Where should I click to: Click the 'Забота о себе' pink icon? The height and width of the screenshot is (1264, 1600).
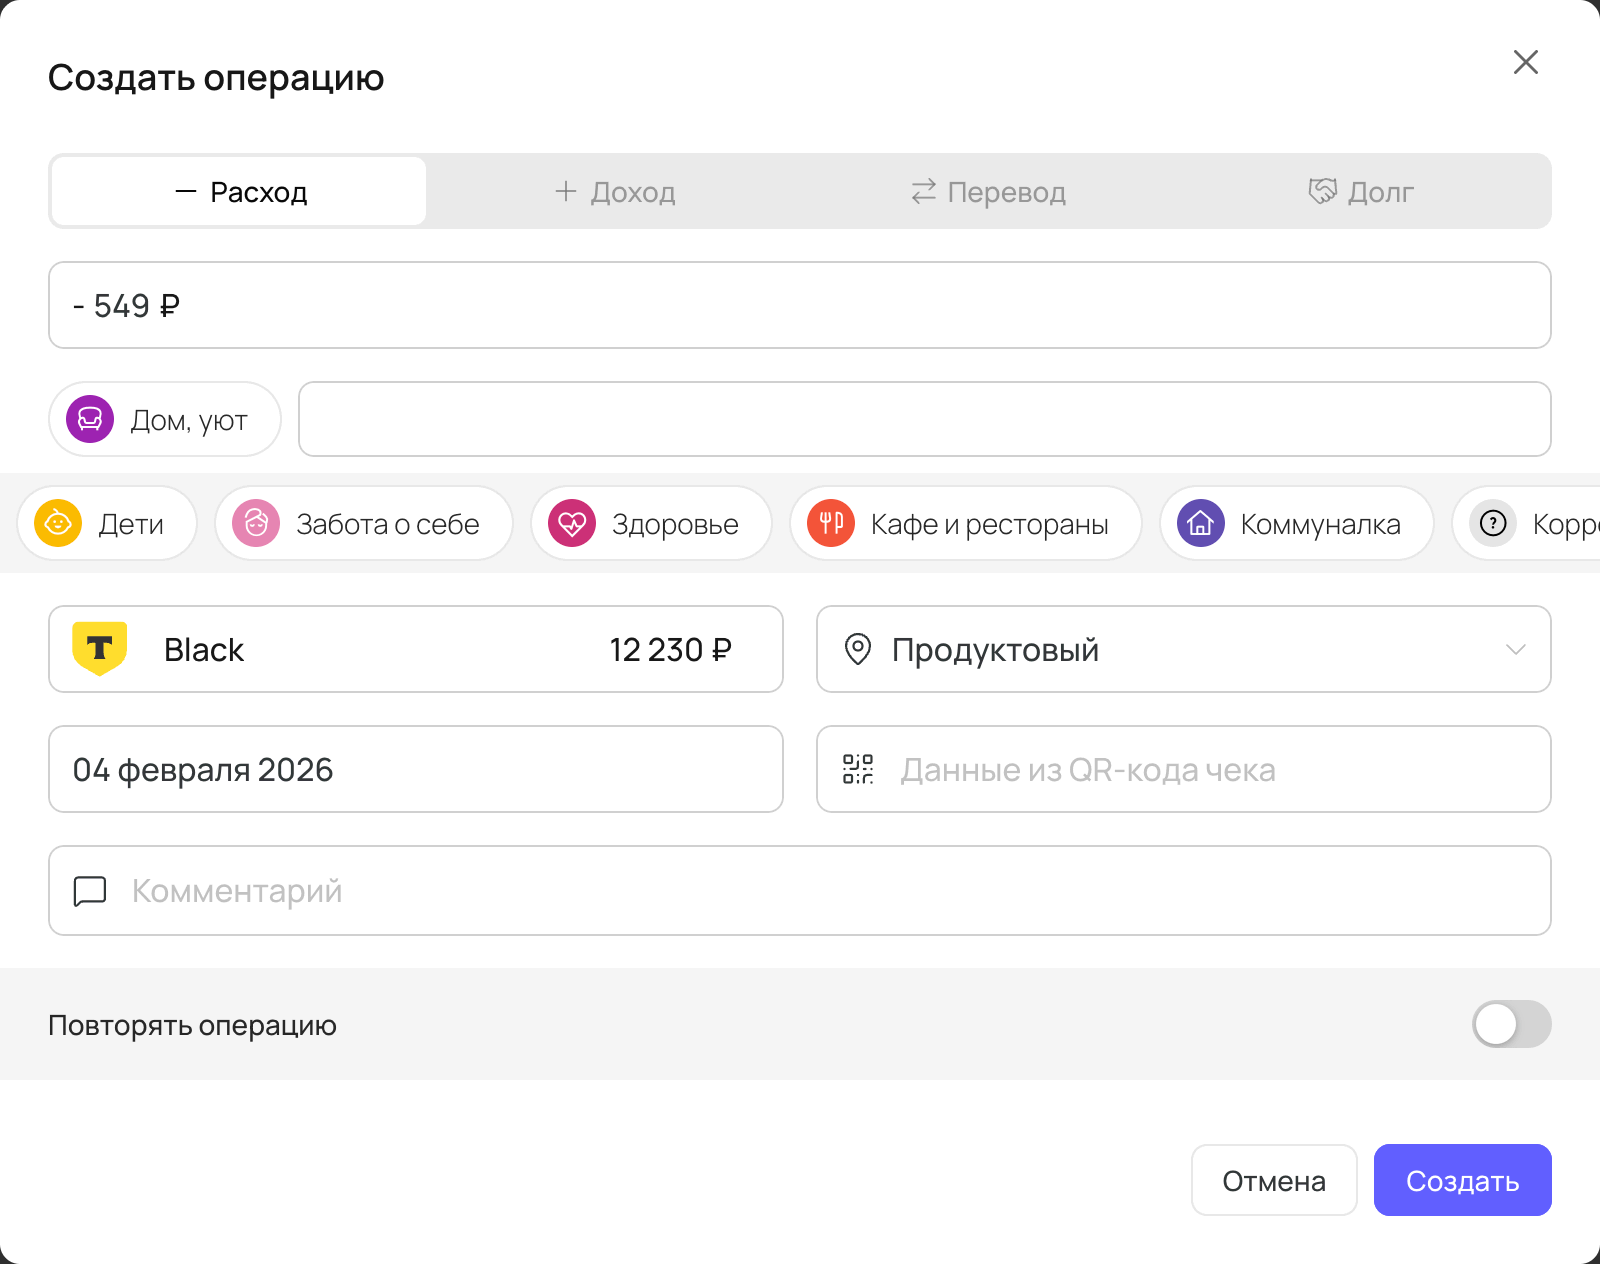256,523
